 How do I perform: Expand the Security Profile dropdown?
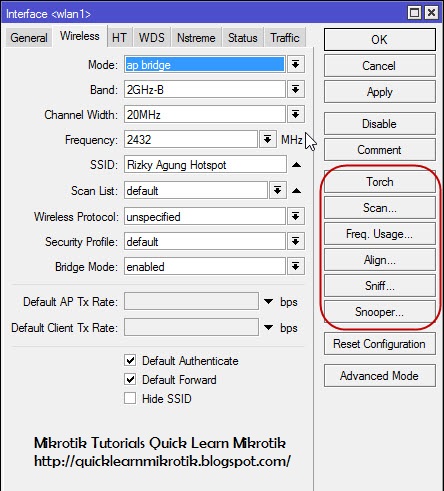click(x=295, y=241)
